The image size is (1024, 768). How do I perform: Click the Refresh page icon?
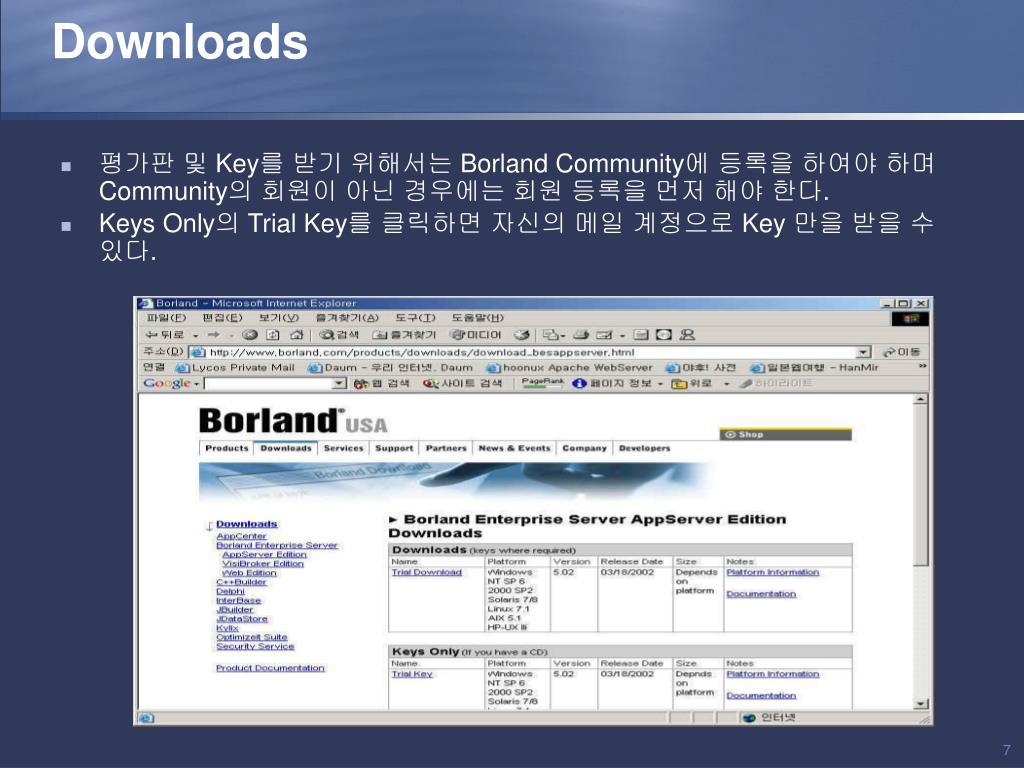(x=272, y=335)
